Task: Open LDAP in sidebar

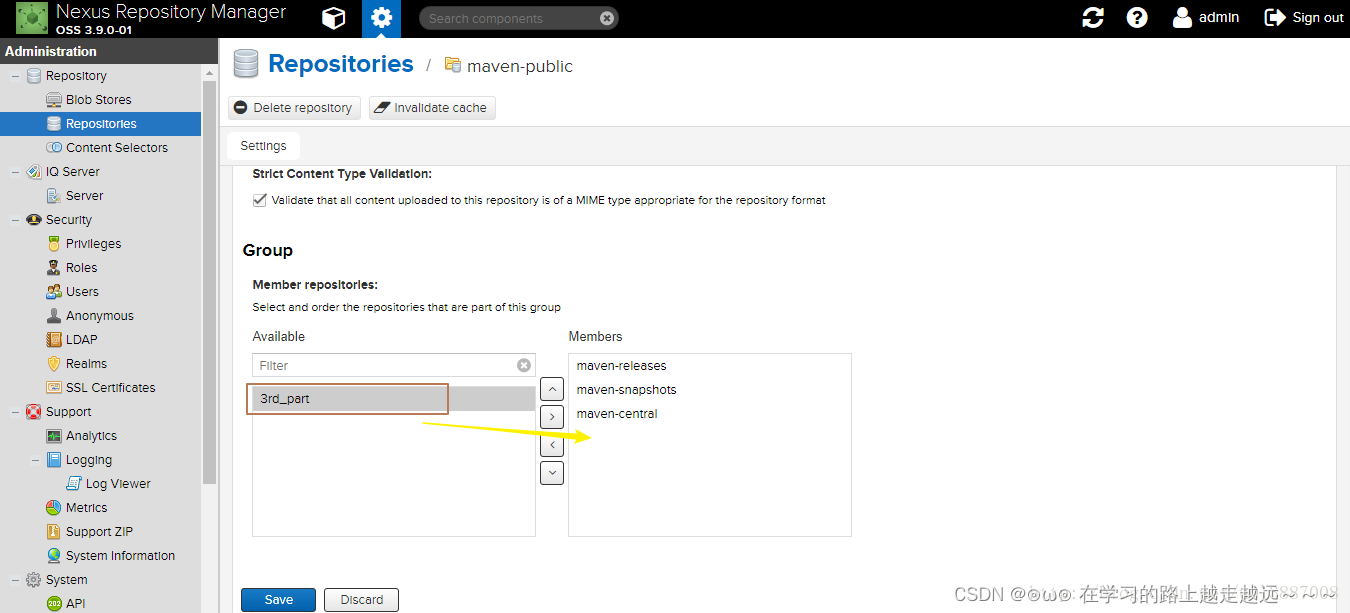Action: point(81,340)
